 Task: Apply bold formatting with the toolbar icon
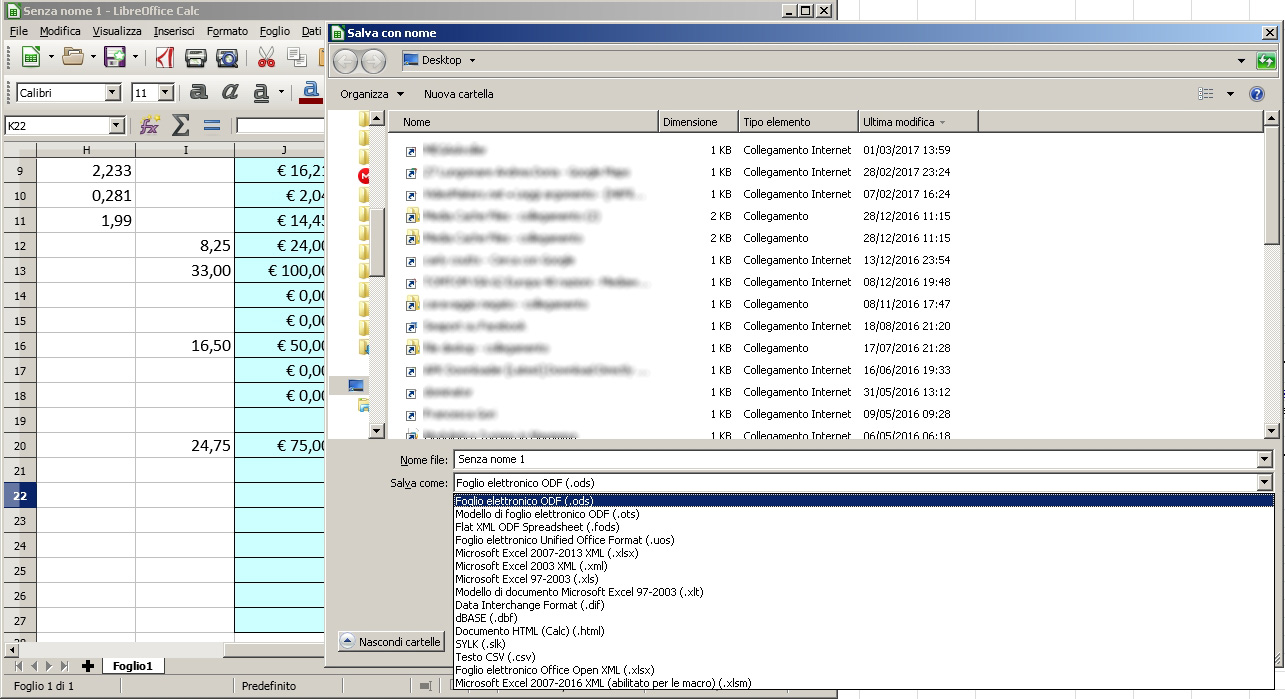click(x=199, y=92)
